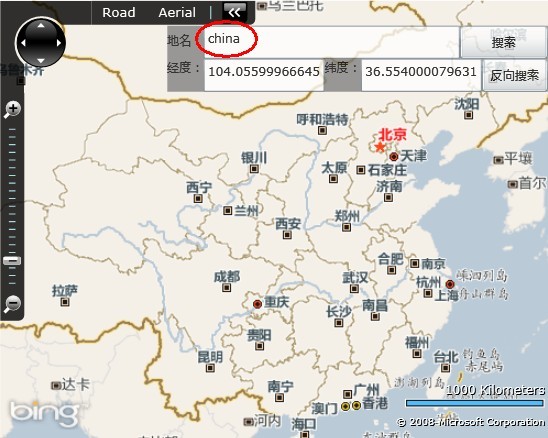Click the 银川 city marker

[x=254, y=169]
